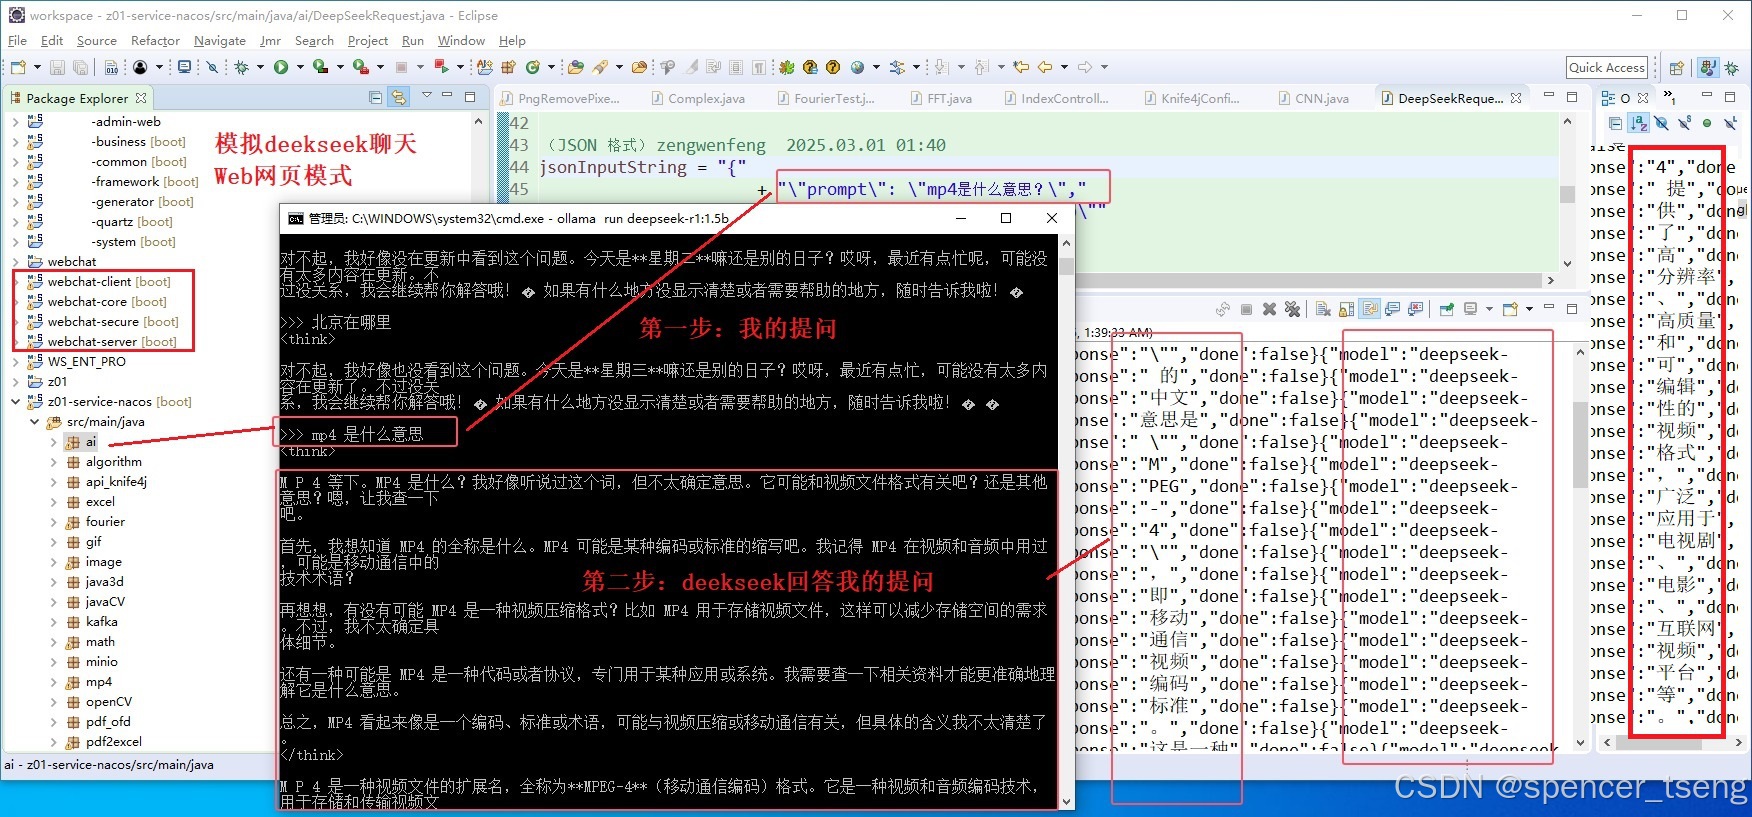The height and width of the screenshot is (817, 1752).
Task: Toggle Sort alphabetically in Outline view
Action: coord(1638,123)
